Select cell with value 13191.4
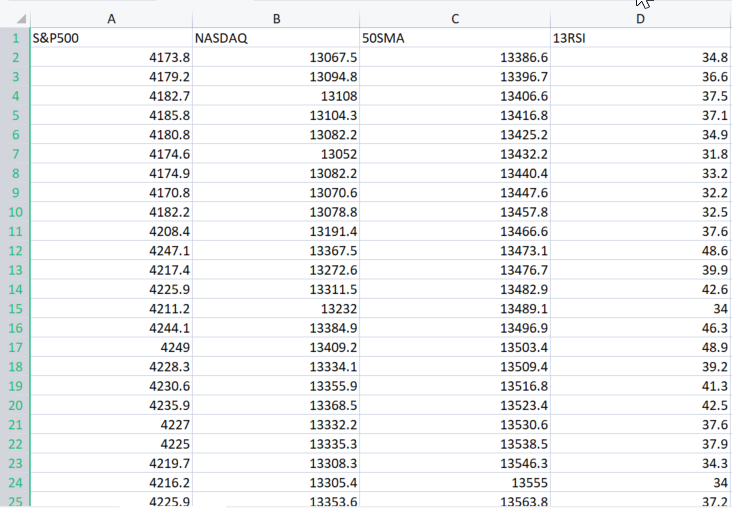 (276, 232)
